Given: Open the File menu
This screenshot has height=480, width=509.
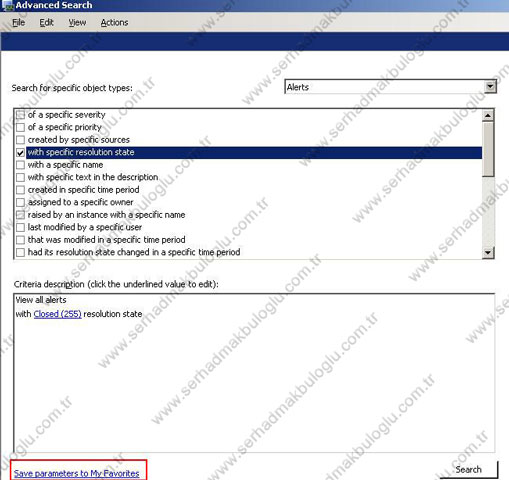Looking at the screenshot, I should point(19,23).
